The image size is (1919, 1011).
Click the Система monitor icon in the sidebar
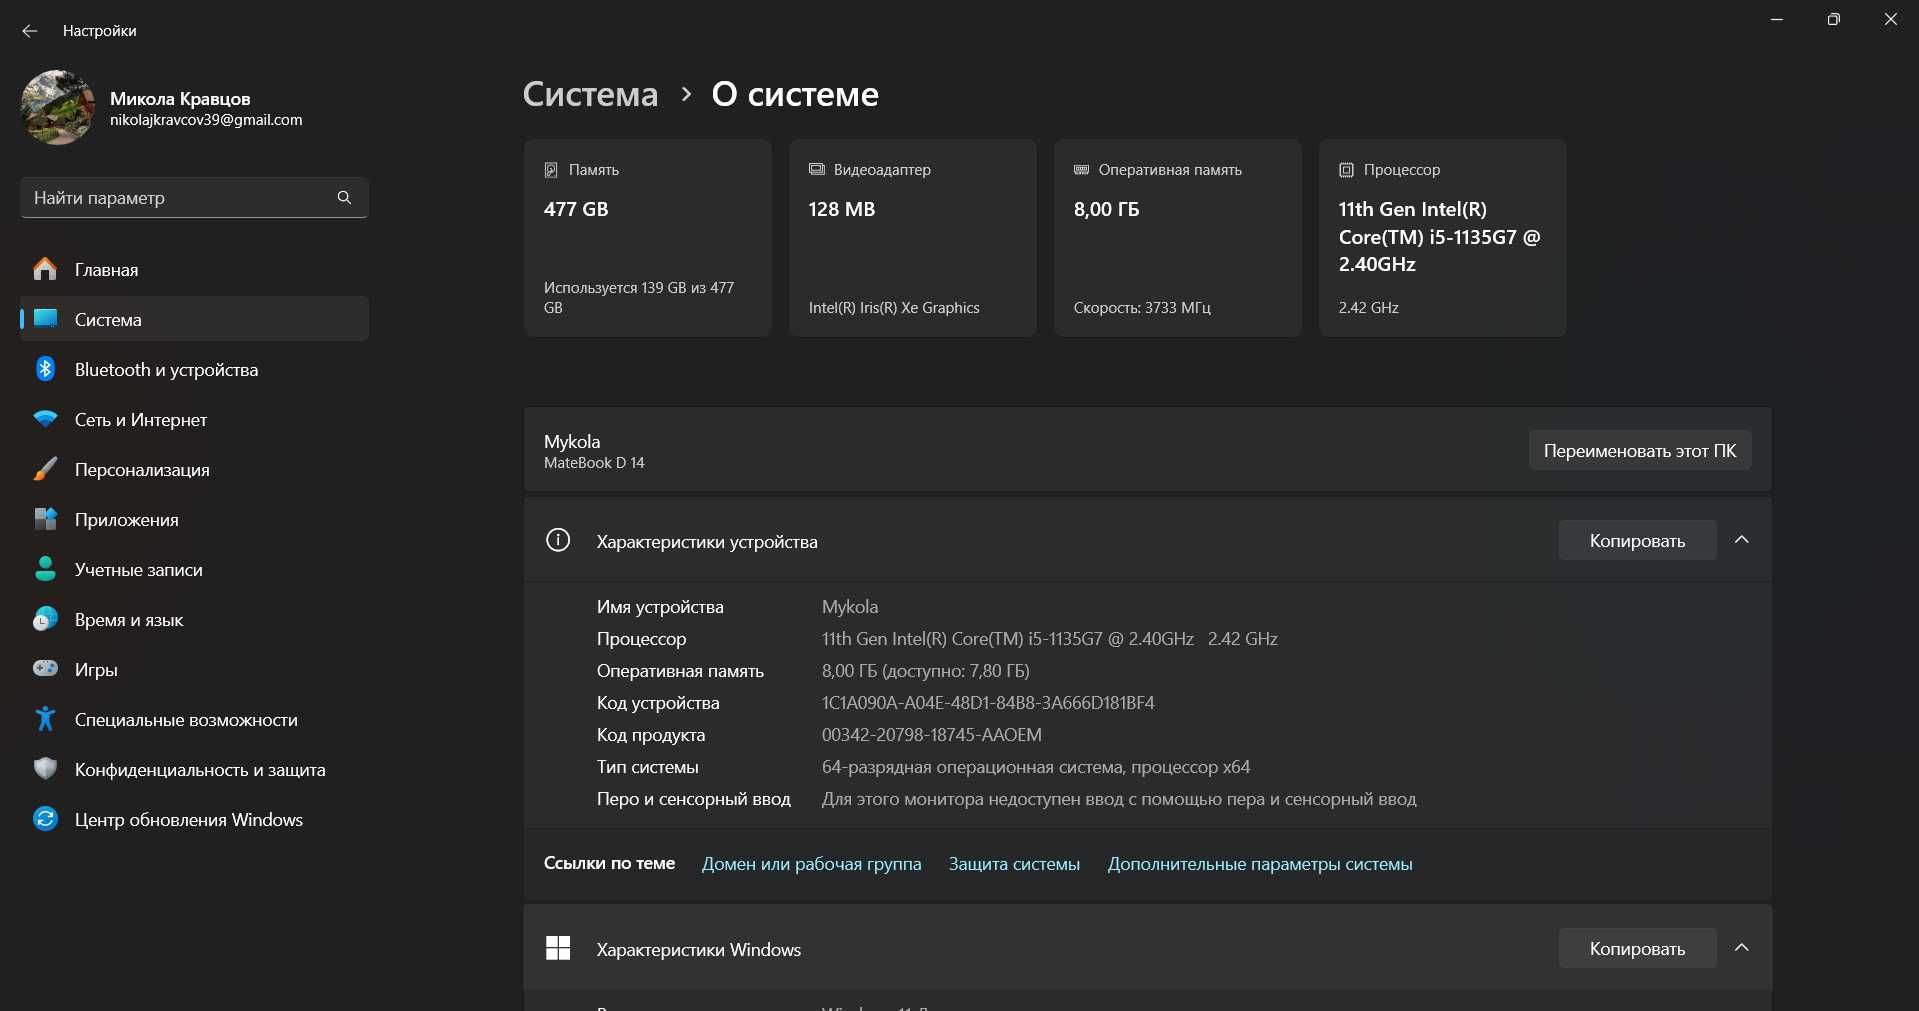(x=45, y=319)
